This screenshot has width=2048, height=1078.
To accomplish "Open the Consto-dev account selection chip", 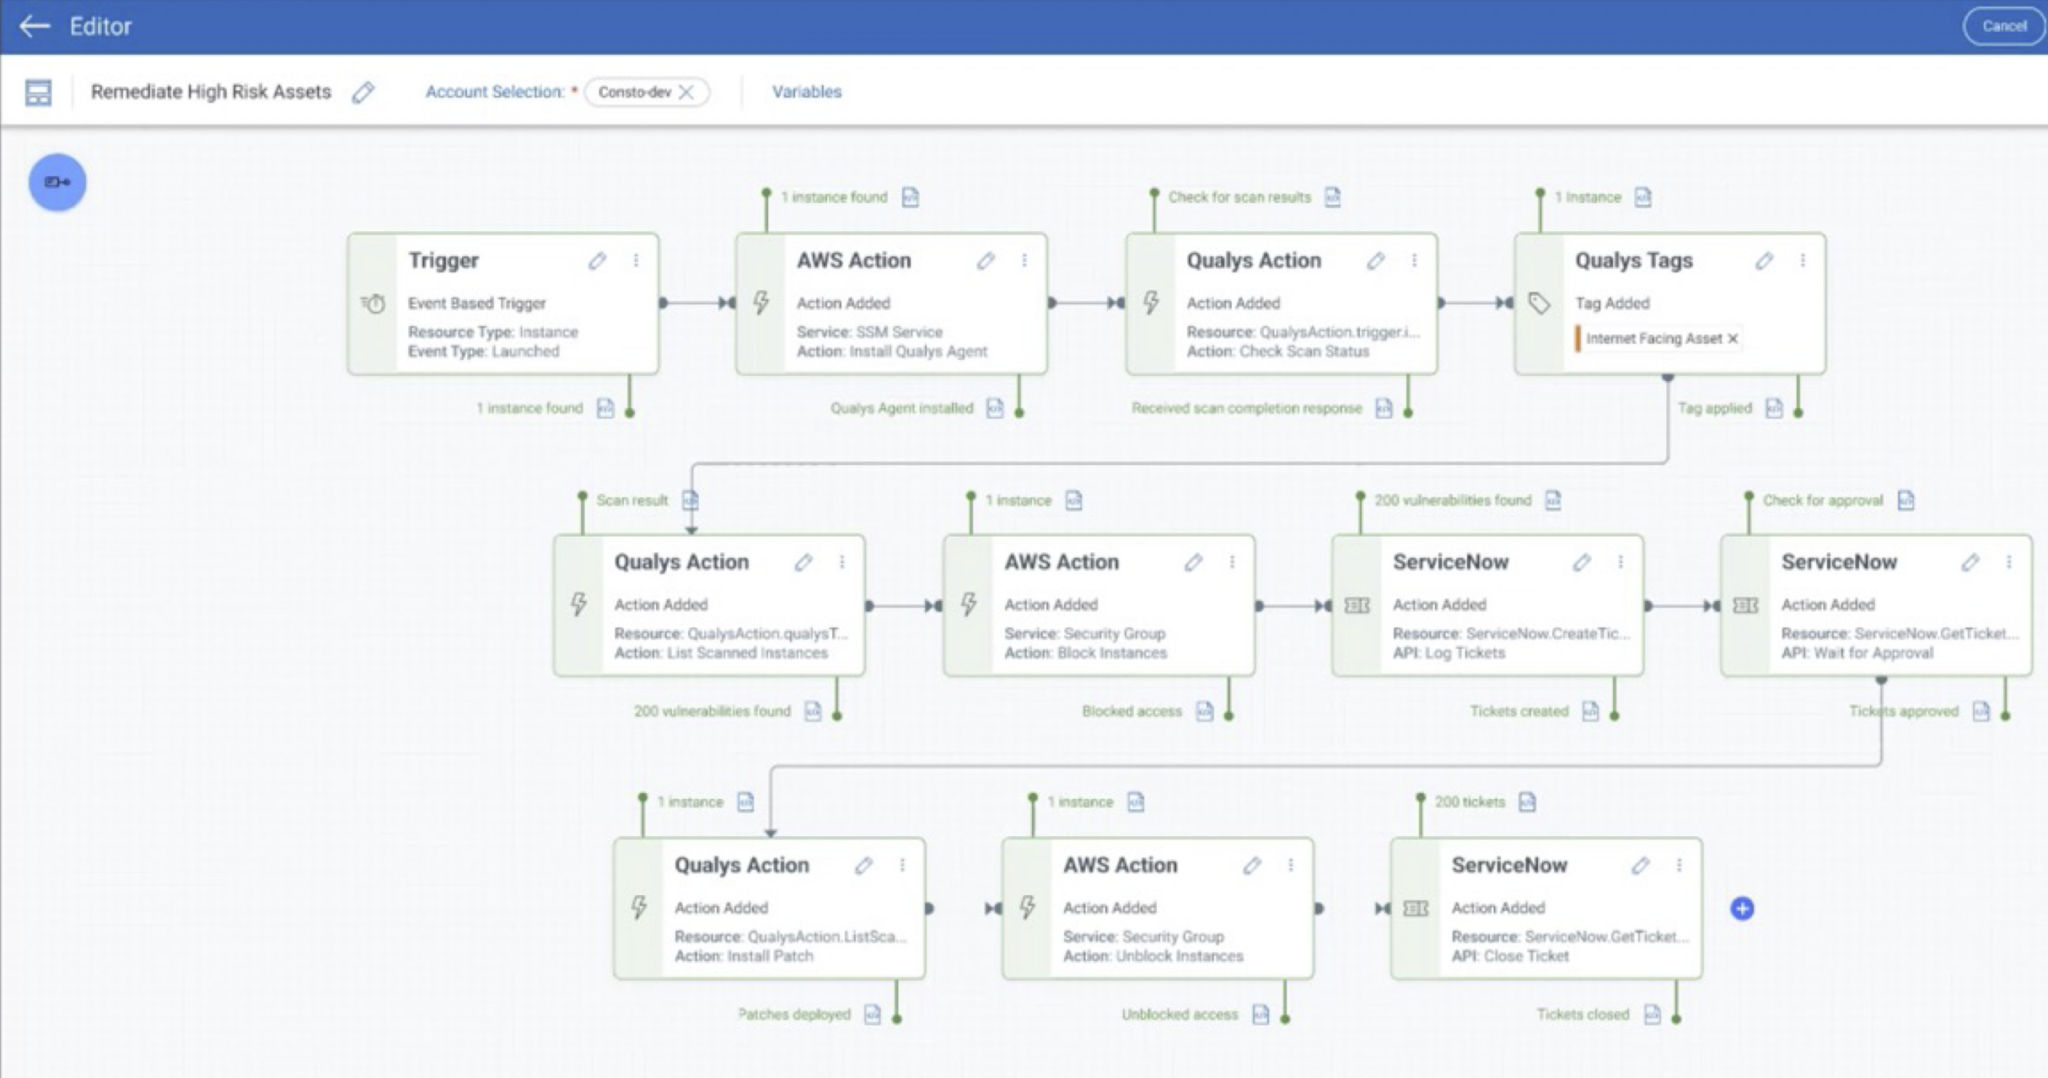I will pos(635,91).
